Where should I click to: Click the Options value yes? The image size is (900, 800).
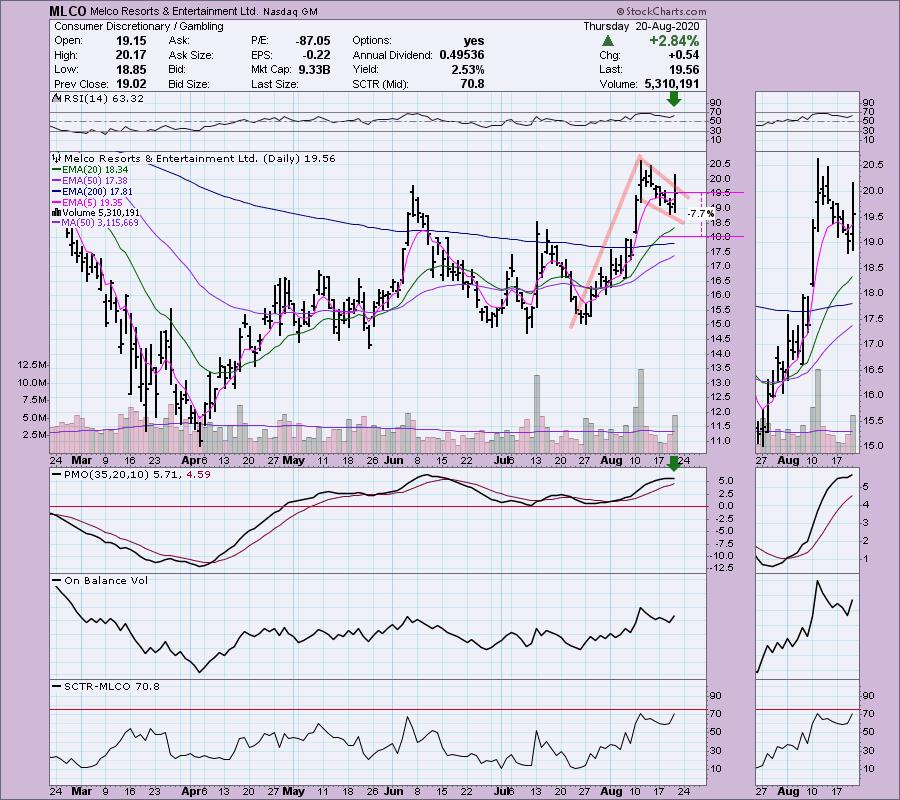click(474, 41)
